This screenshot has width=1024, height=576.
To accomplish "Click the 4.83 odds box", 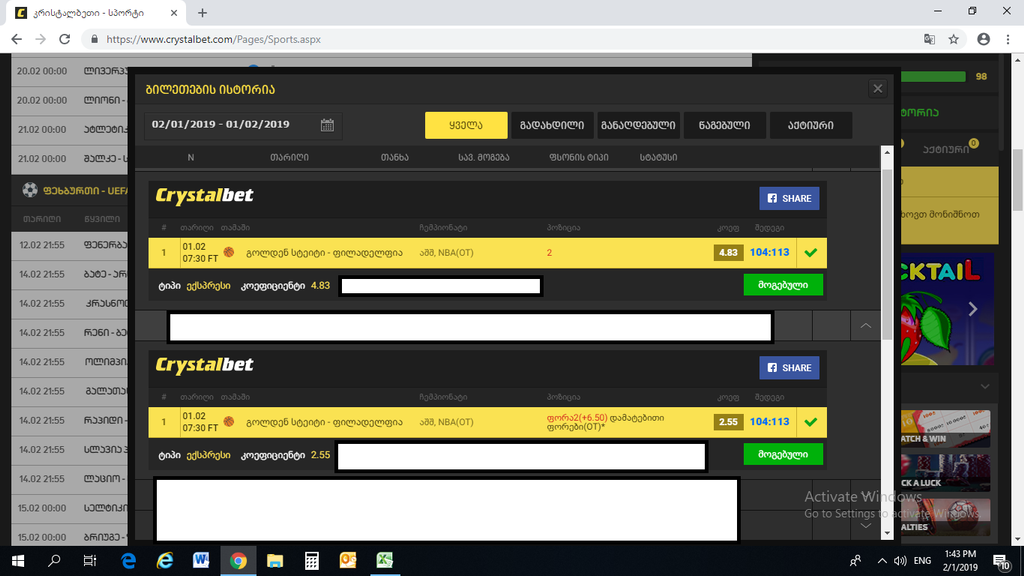I will (728, 253).
